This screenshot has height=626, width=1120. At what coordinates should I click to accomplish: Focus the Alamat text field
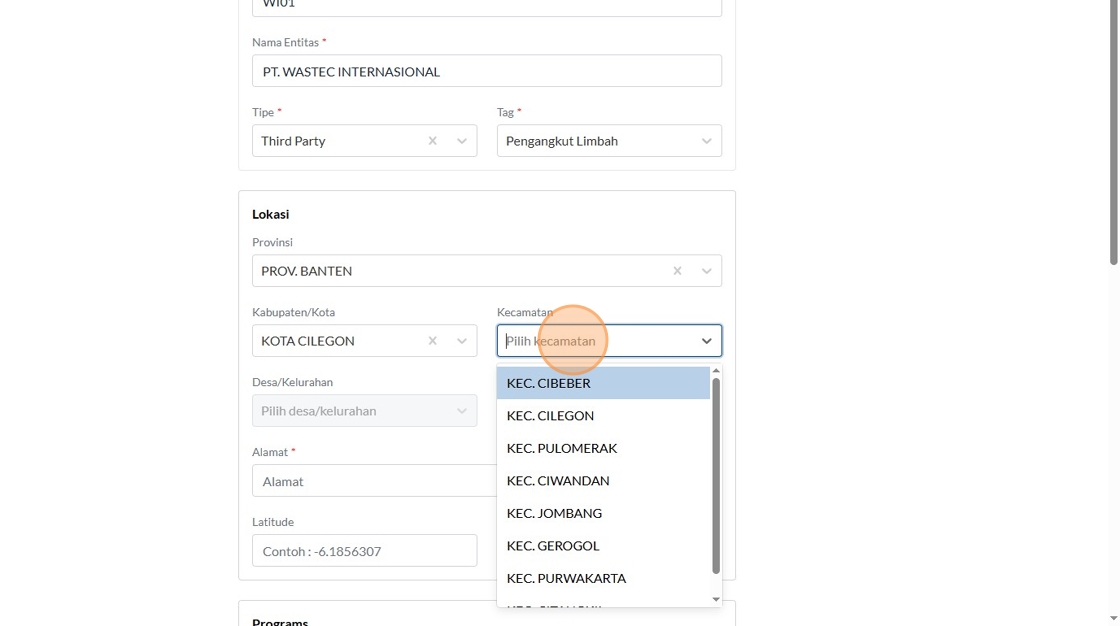[x=374, y=481]
